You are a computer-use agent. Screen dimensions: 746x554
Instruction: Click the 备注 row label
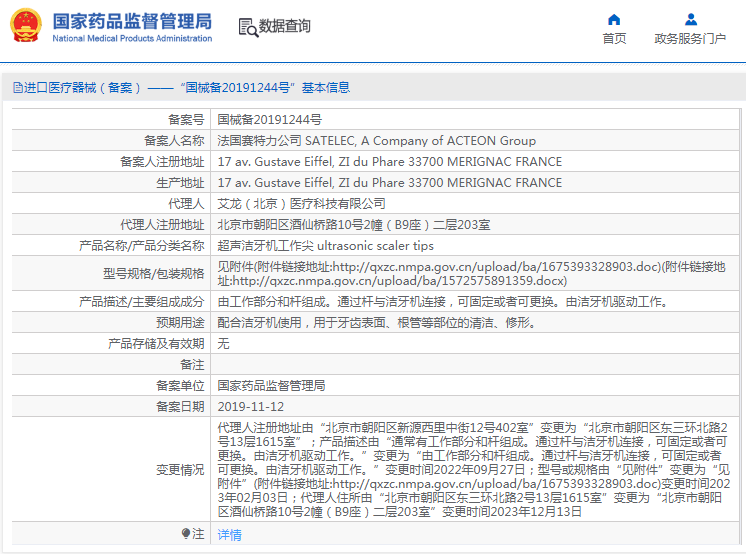[192, 365]
